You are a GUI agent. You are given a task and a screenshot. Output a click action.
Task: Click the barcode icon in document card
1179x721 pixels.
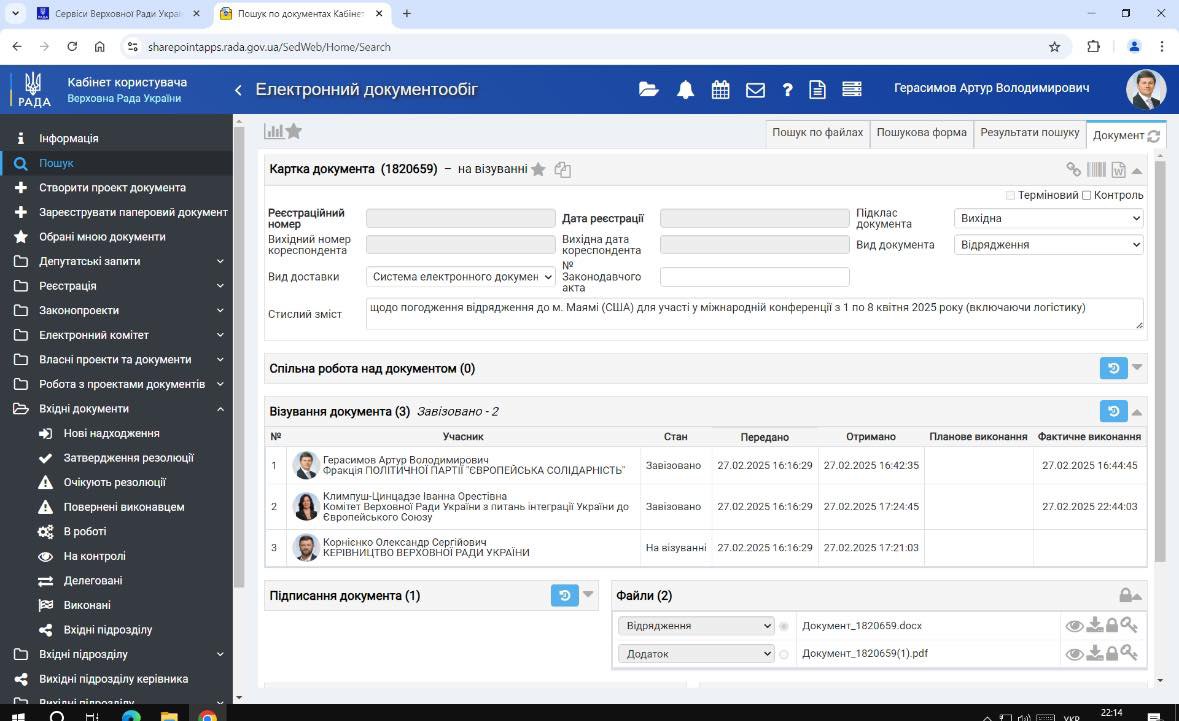pos(1096,170)
